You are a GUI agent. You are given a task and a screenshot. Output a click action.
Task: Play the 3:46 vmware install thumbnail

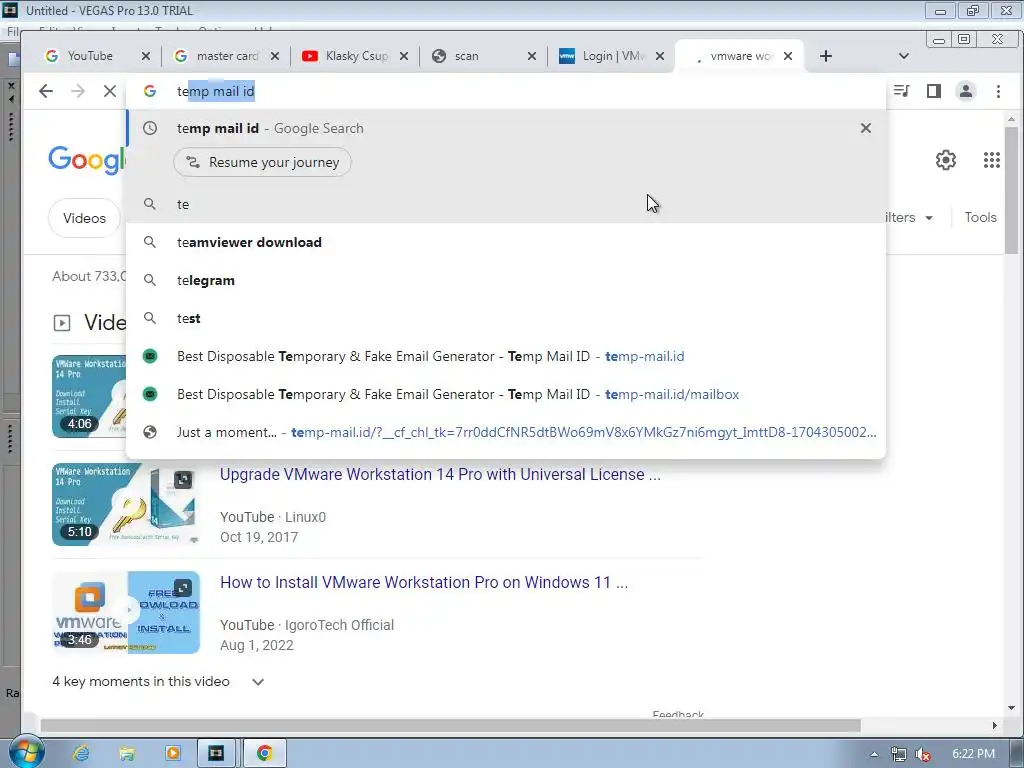(126, 613)
